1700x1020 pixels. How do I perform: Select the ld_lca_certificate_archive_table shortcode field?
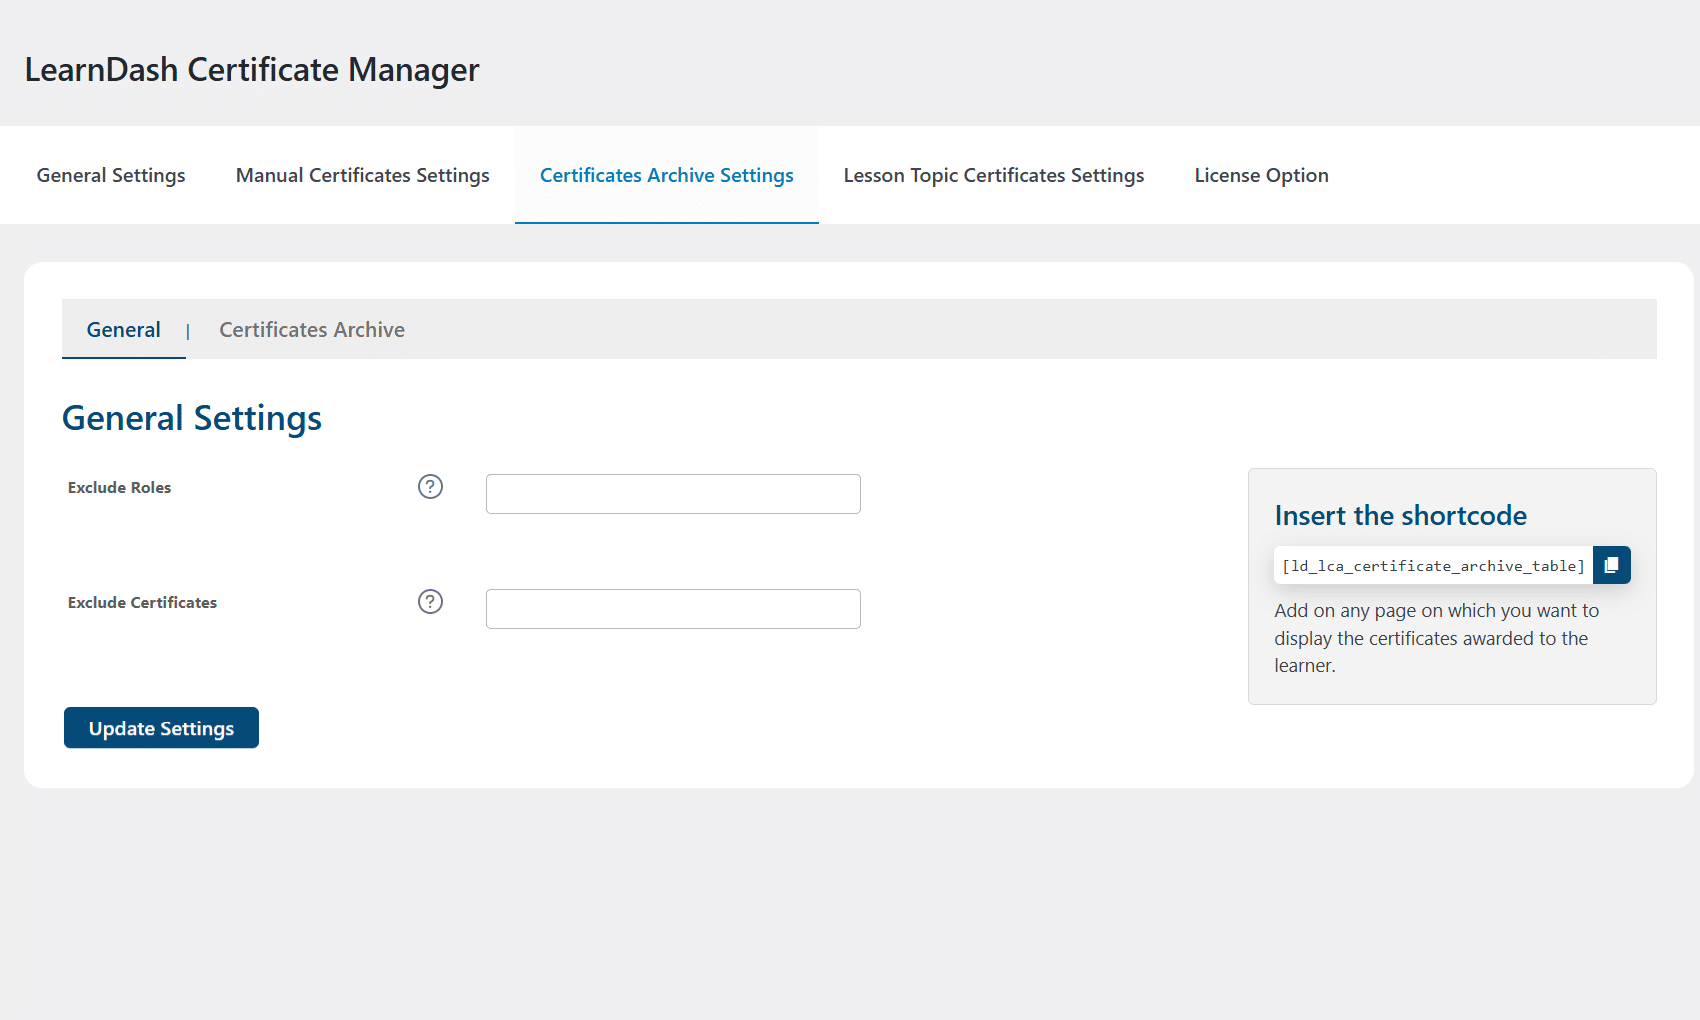pyautogui.click(x=1433, y=565)
